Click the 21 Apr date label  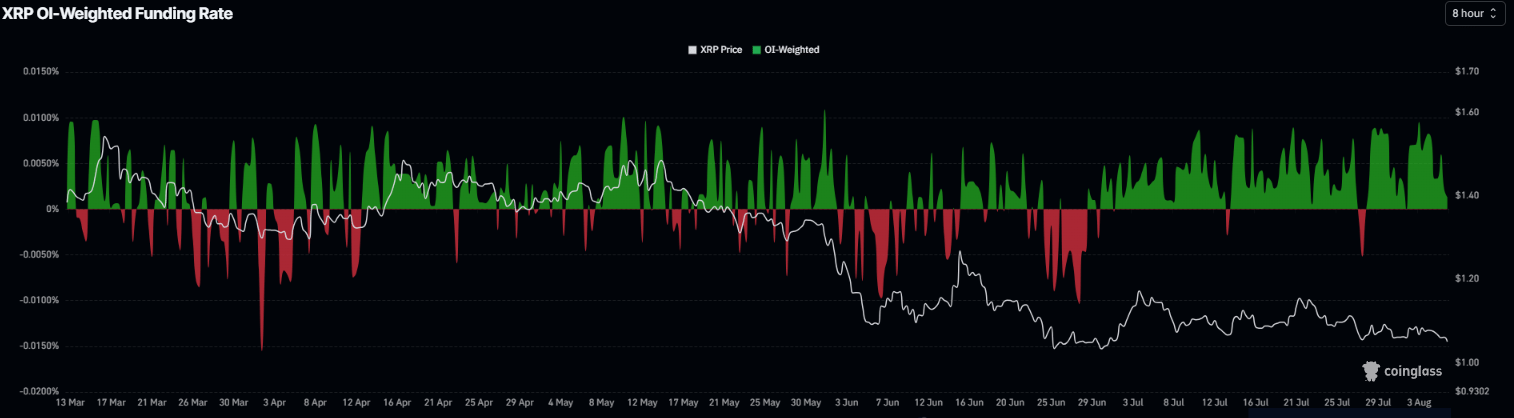[437, 403]
